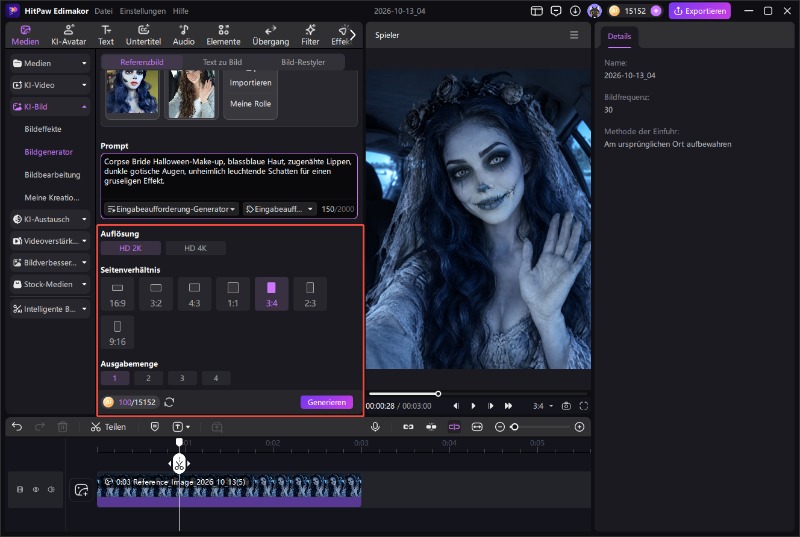This screenshot has width=800, height=537.
Task: Click the shield marker icon in timeline toolbar
Action: pyautogui.click(x=155, y=427)
